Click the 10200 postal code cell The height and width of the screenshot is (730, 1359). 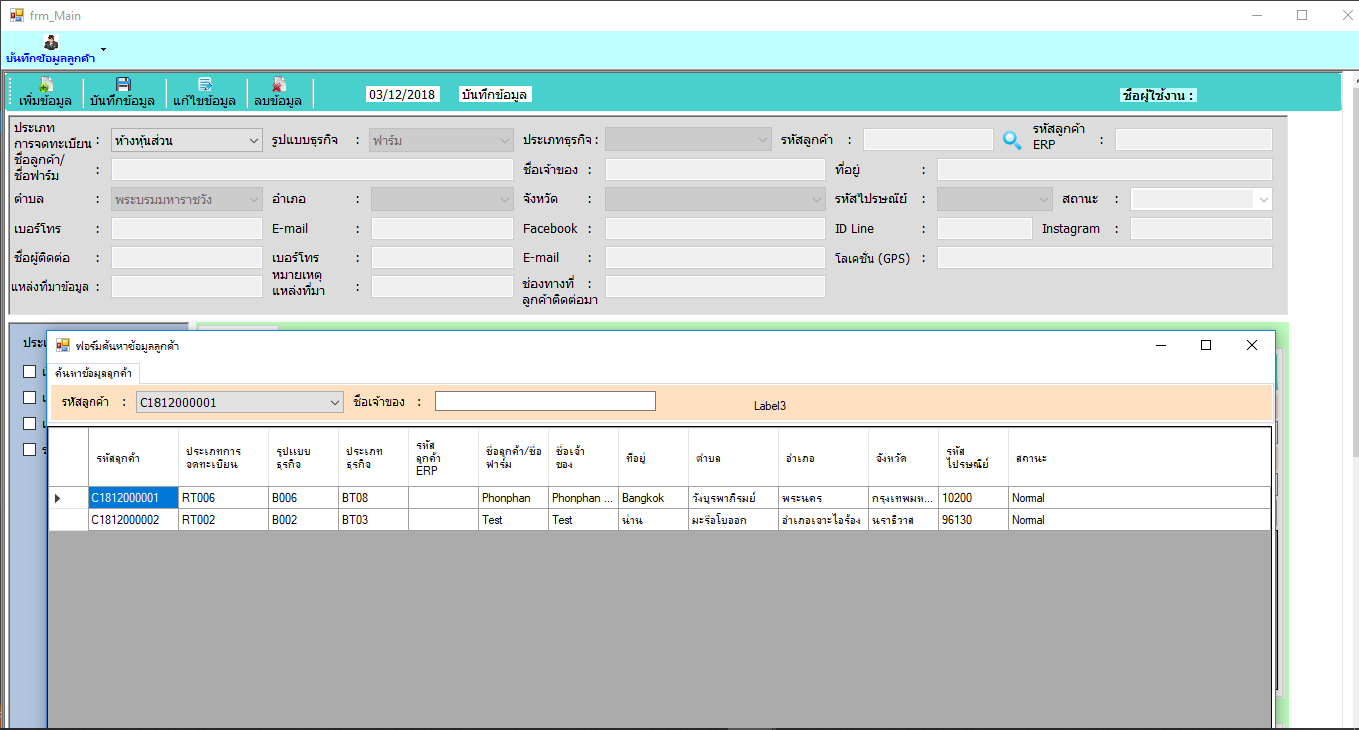(x=973, y=498)
